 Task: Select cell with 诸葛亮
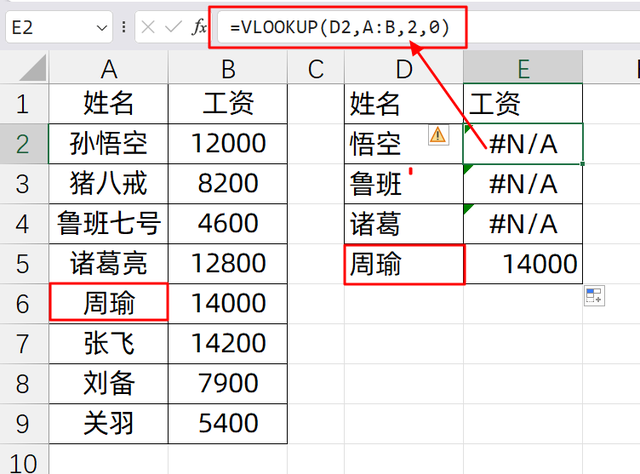click(x=109, y=264)
